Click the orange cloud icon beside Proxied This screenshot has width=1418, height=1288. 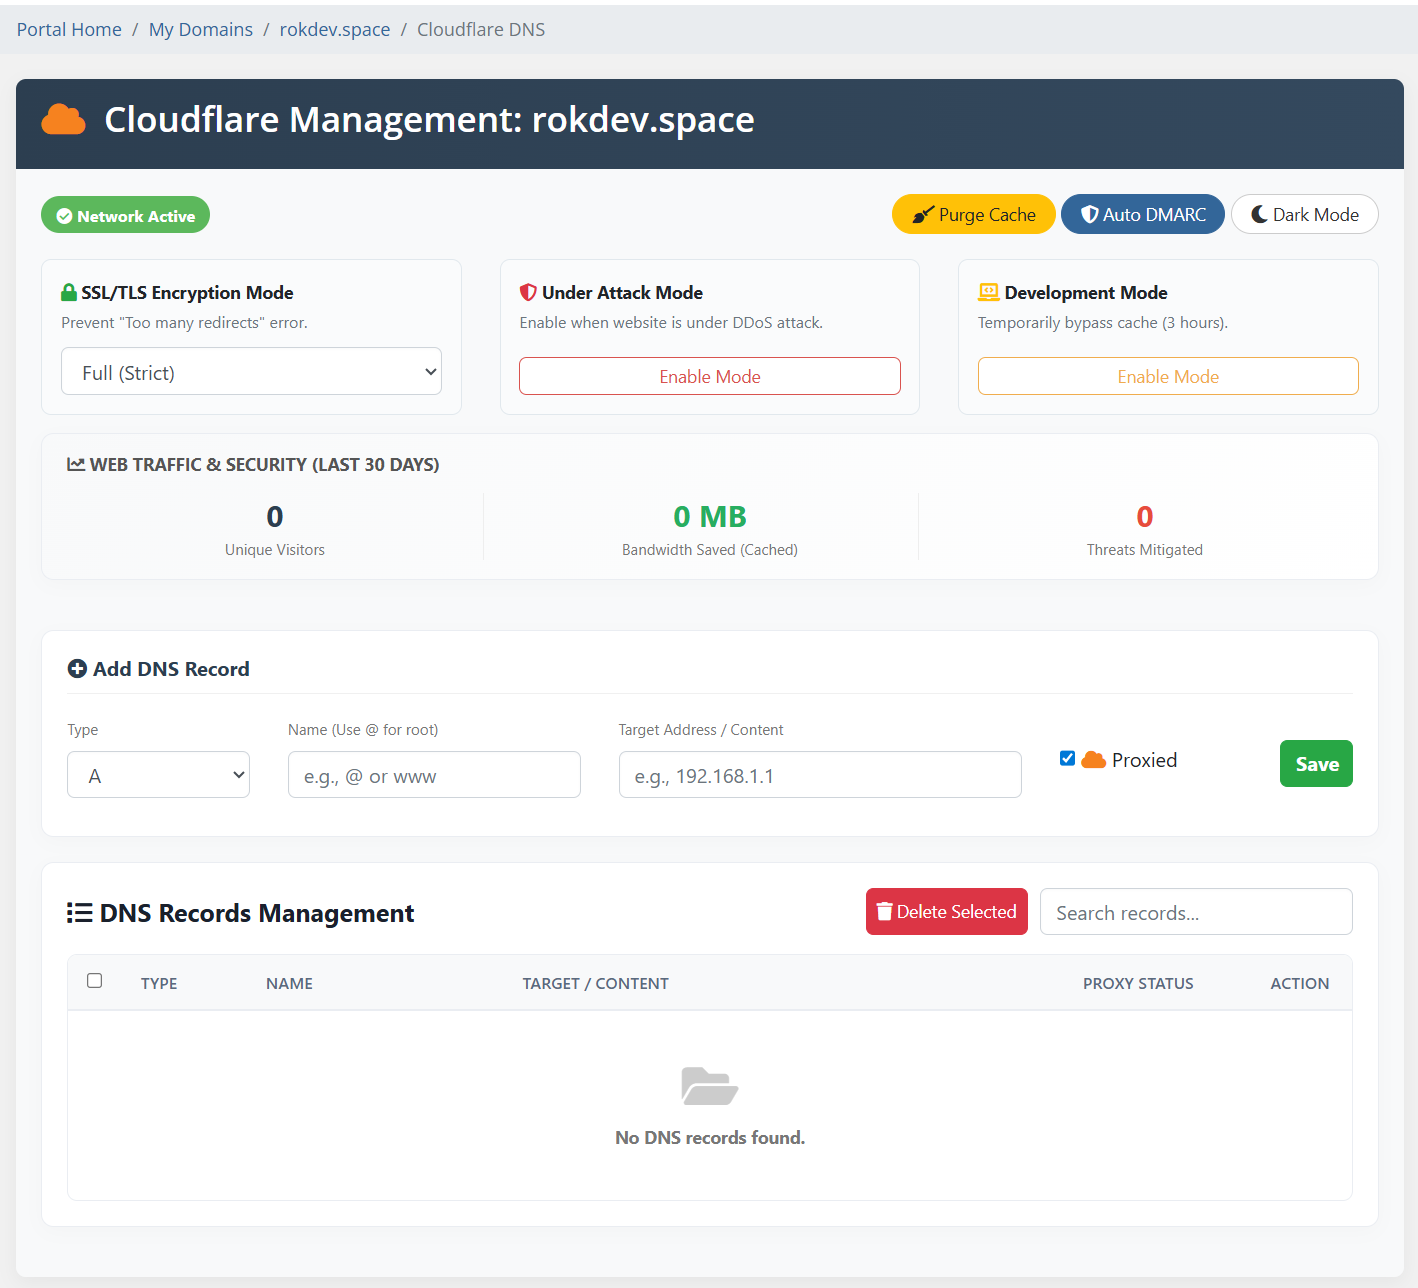coord(1094,760)
